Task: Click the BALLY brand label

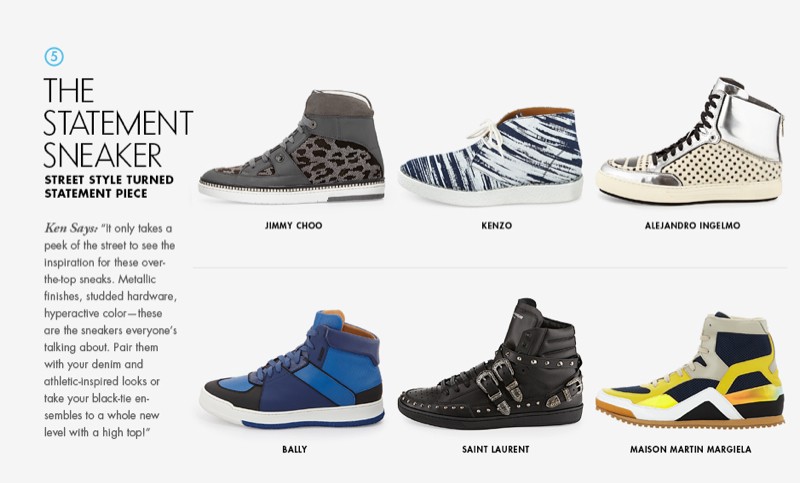Action: [x=294, y=449]
